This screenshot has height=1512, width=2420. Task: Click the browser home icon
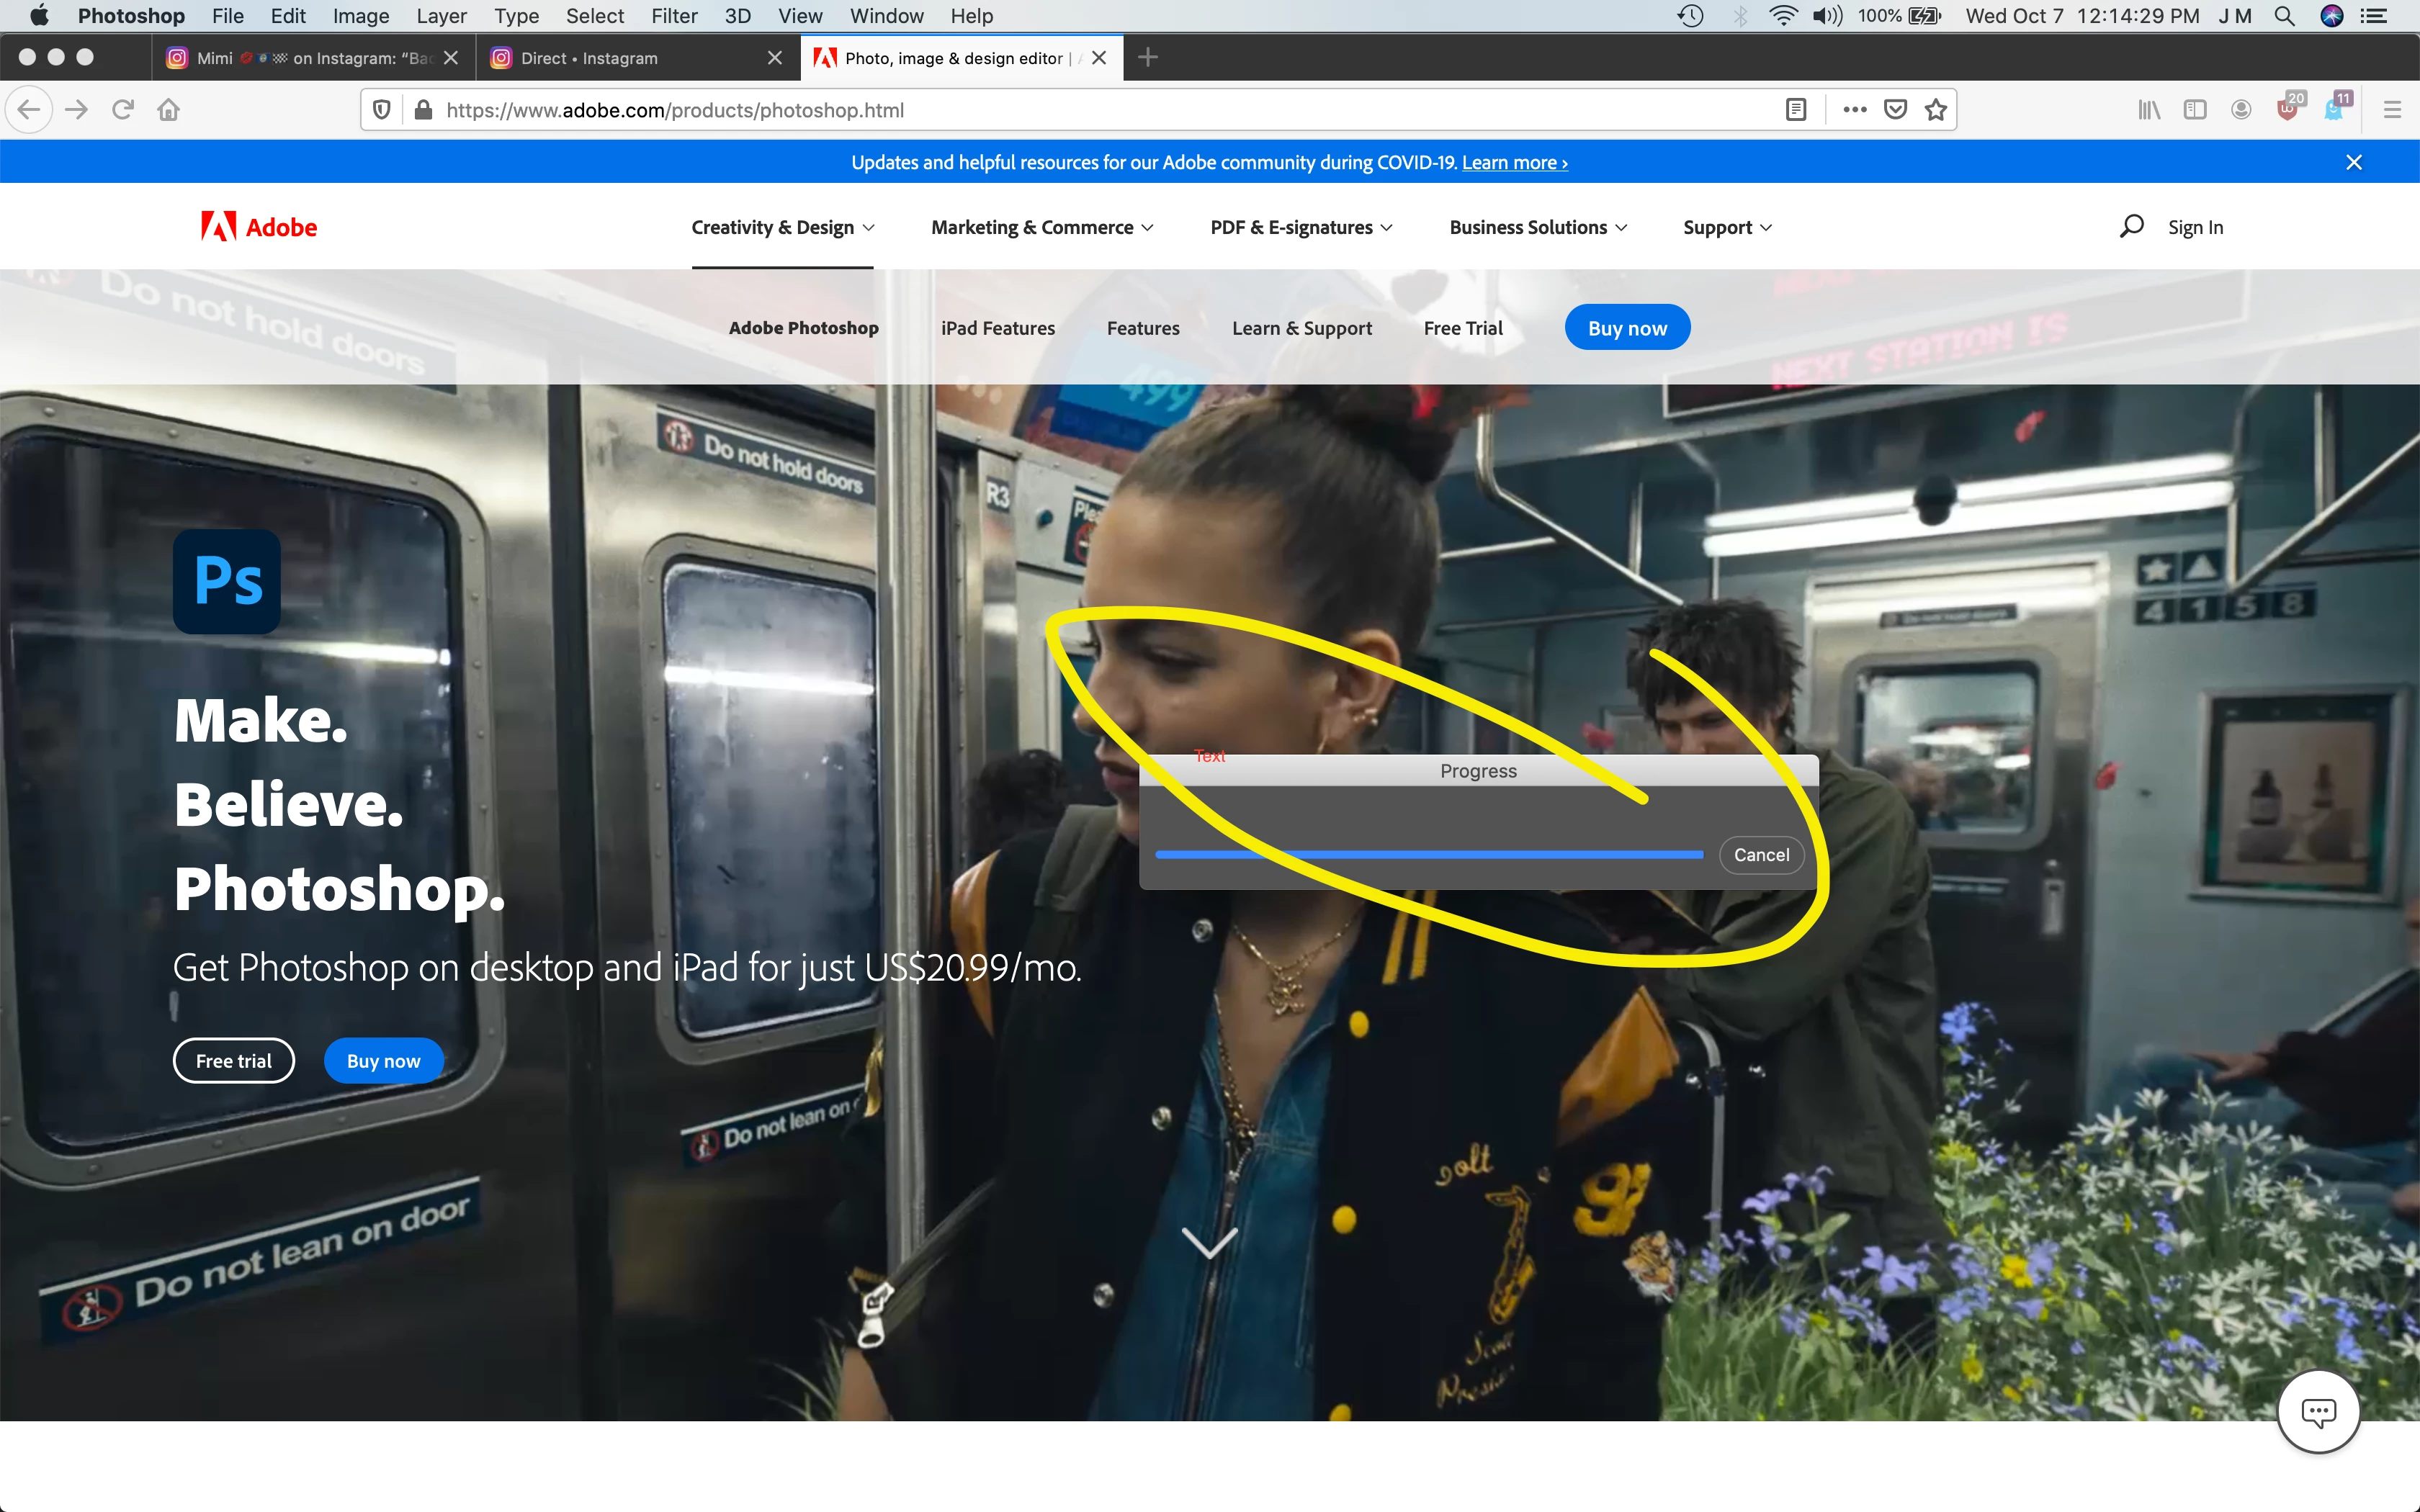[169, 110]
